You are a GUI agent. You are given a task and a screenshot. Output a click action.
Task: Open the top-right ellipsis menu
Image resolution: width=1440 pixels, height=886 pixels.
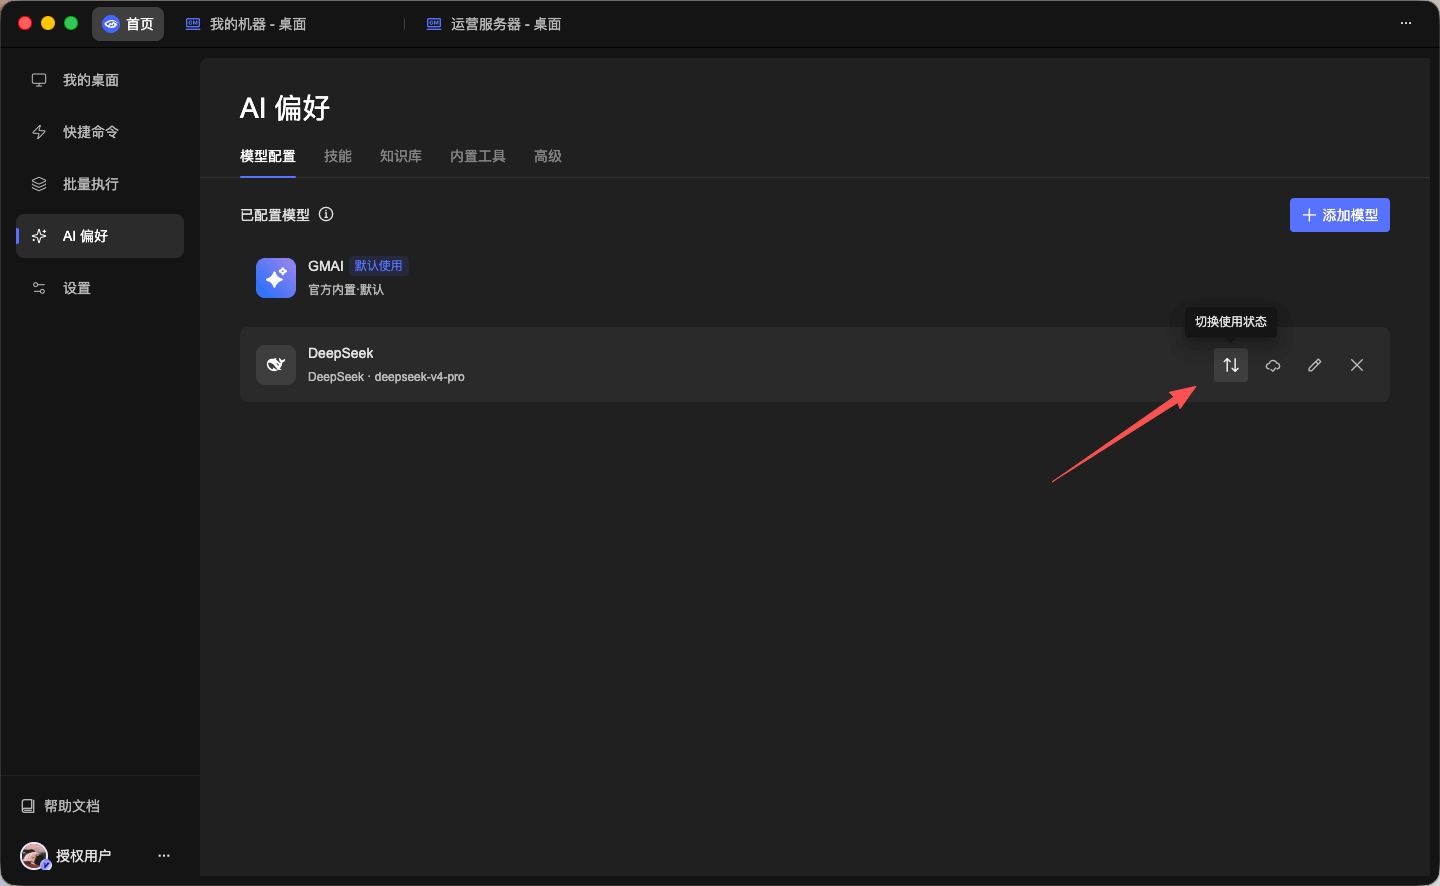(x=1406, y=23)
